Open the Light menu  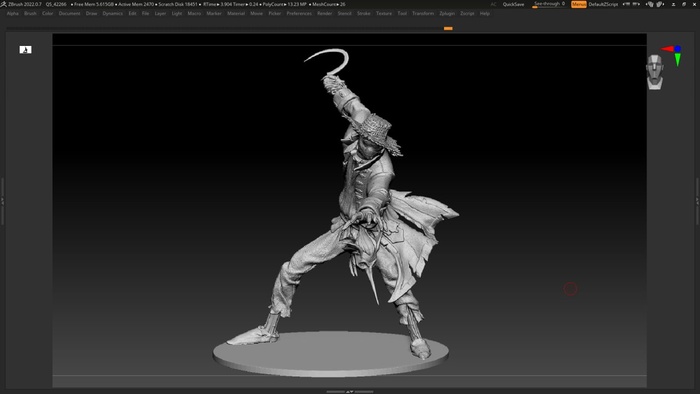tap(177, 13)
